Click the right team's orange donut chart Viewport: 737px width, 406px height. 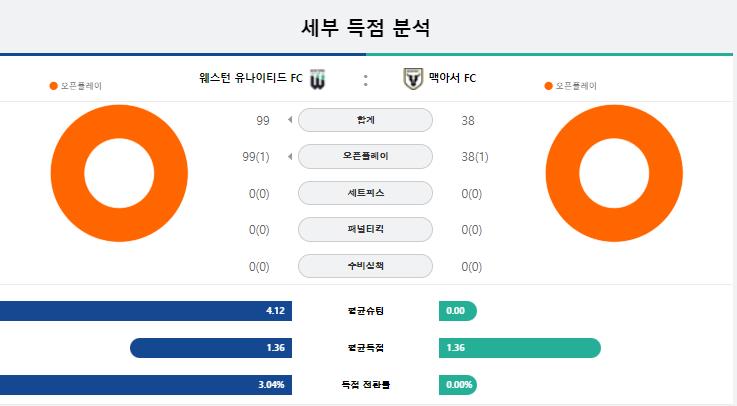click(614, 173)
